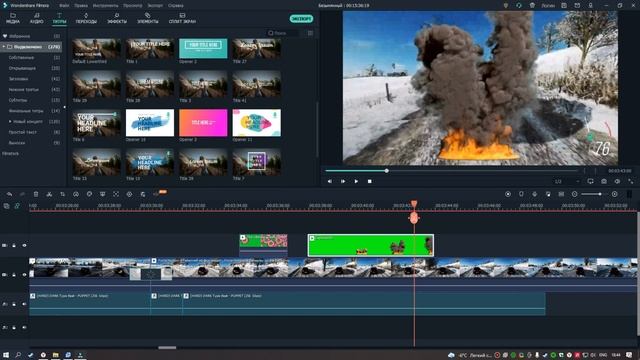Viewport: 640px width, 360px height.
Task: Select the teal Opener 2 title thumbnail
Action: [x=203, y=49]
